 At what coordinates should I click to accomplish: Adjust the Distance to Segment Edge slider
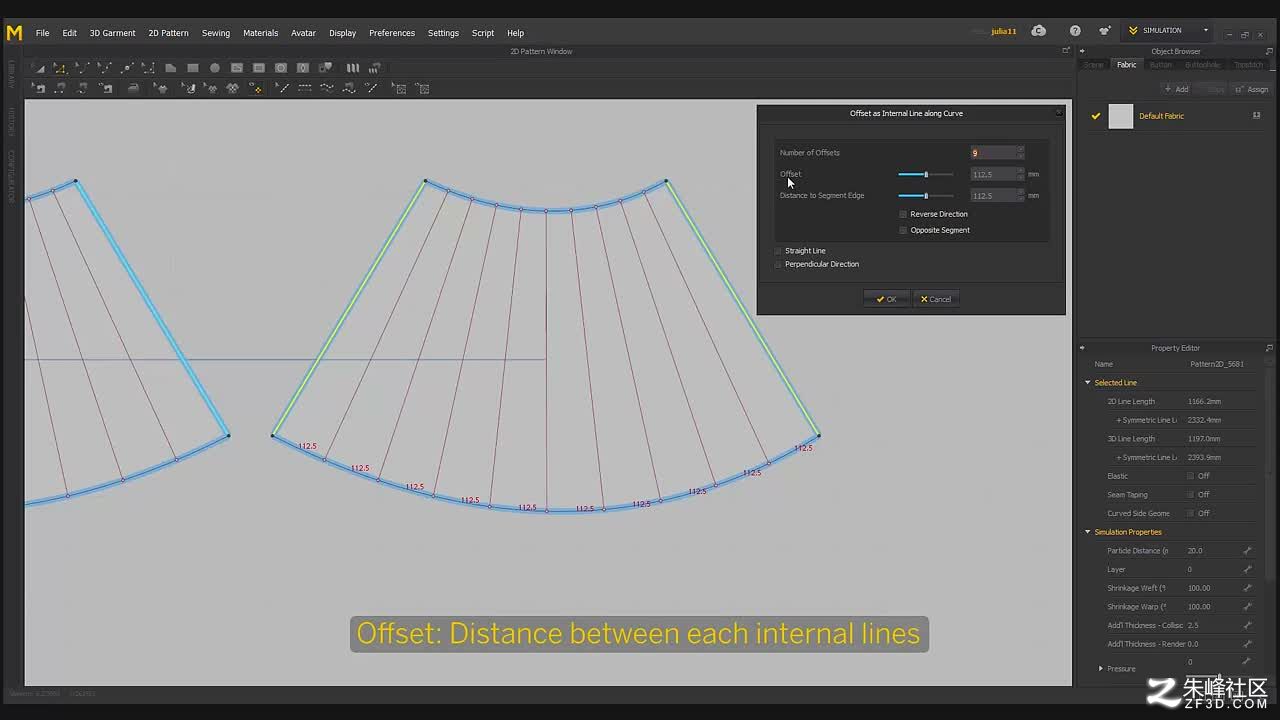click(x=925, y=196)
